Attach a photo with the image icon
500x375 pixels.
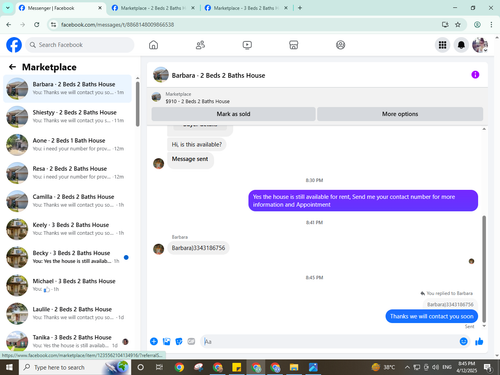tap(166, 341)
